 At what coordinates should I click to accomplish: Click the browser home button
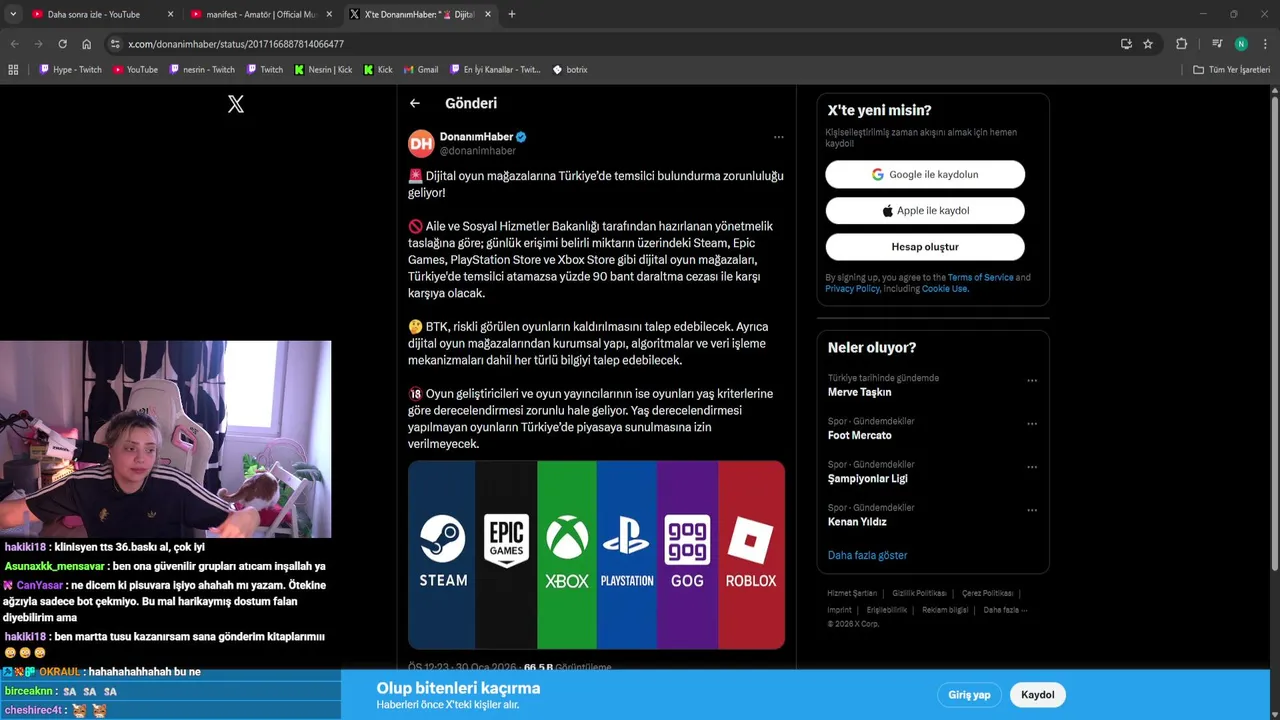pyautogui.click(x=87, y=44)
